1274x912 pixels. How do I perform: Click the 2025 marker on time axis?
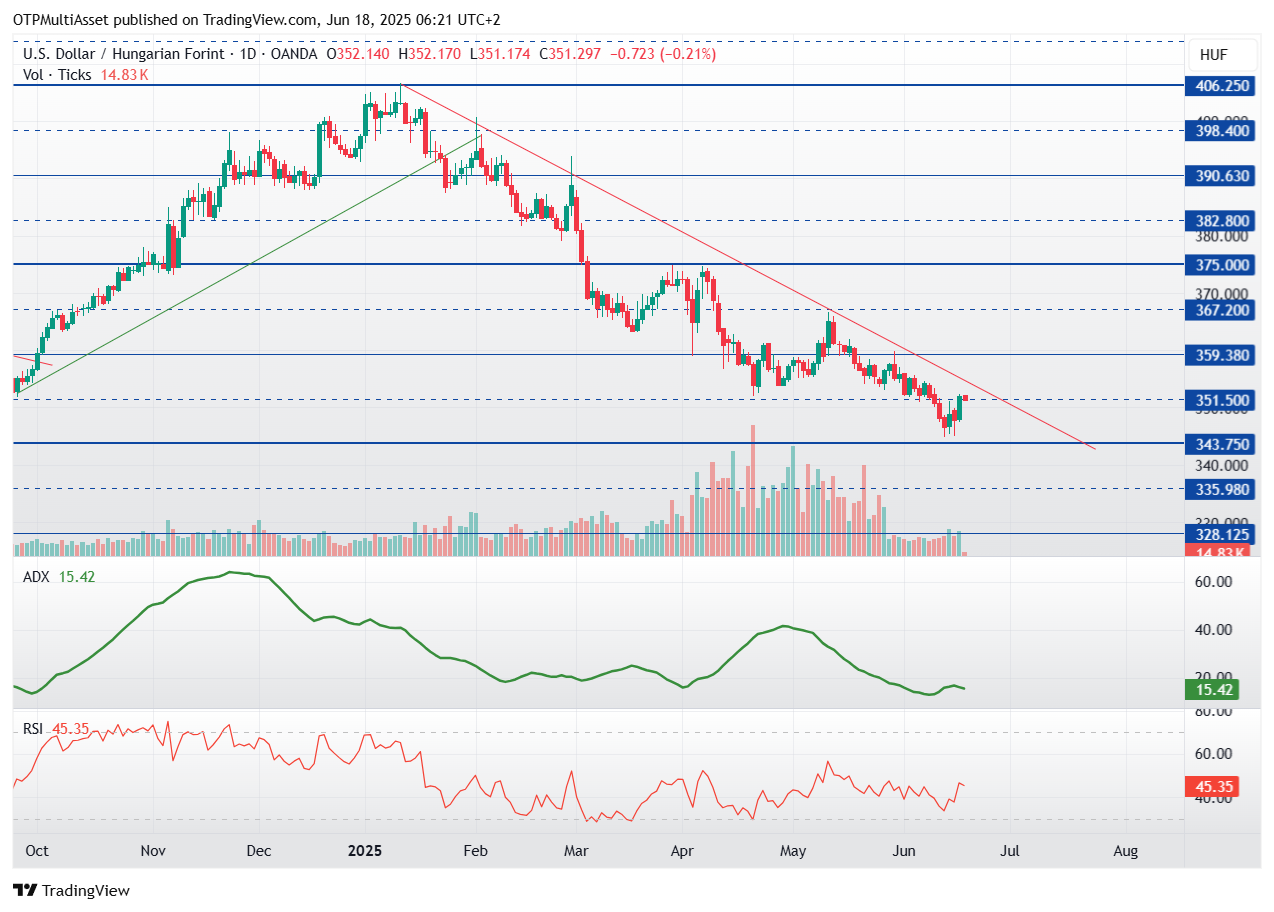(365, 851)
